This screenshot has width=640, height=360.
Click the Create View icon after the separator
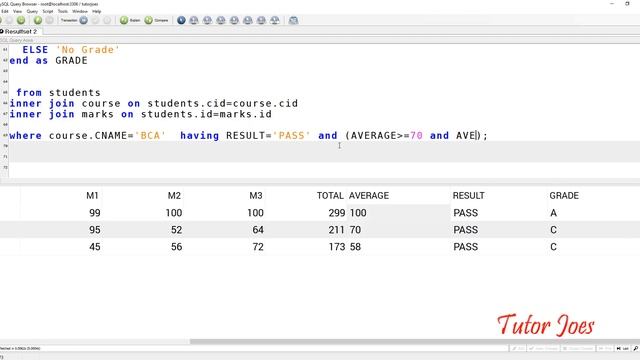click(293, 20)
